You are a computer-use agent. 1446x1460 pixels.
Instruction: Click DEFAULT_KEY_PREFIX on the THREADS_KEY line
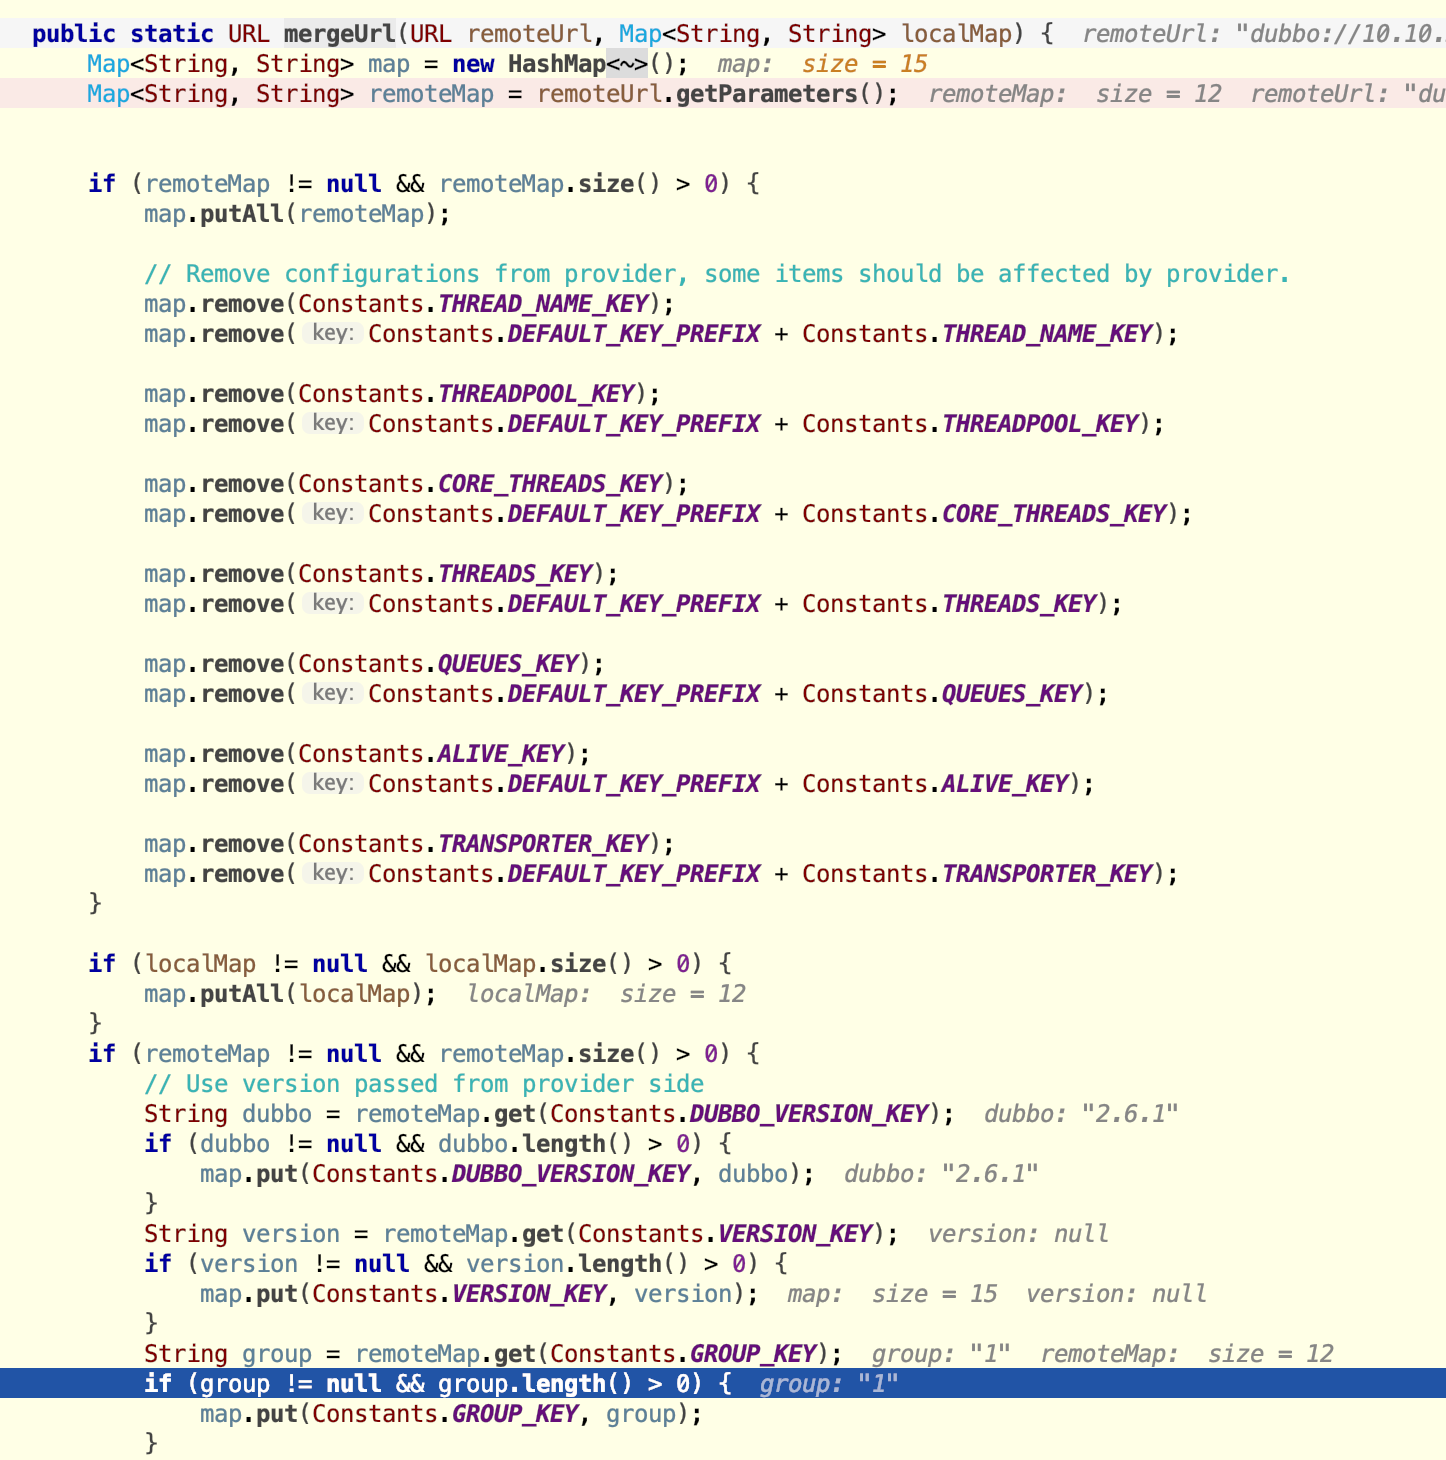(x=633, y=604)
